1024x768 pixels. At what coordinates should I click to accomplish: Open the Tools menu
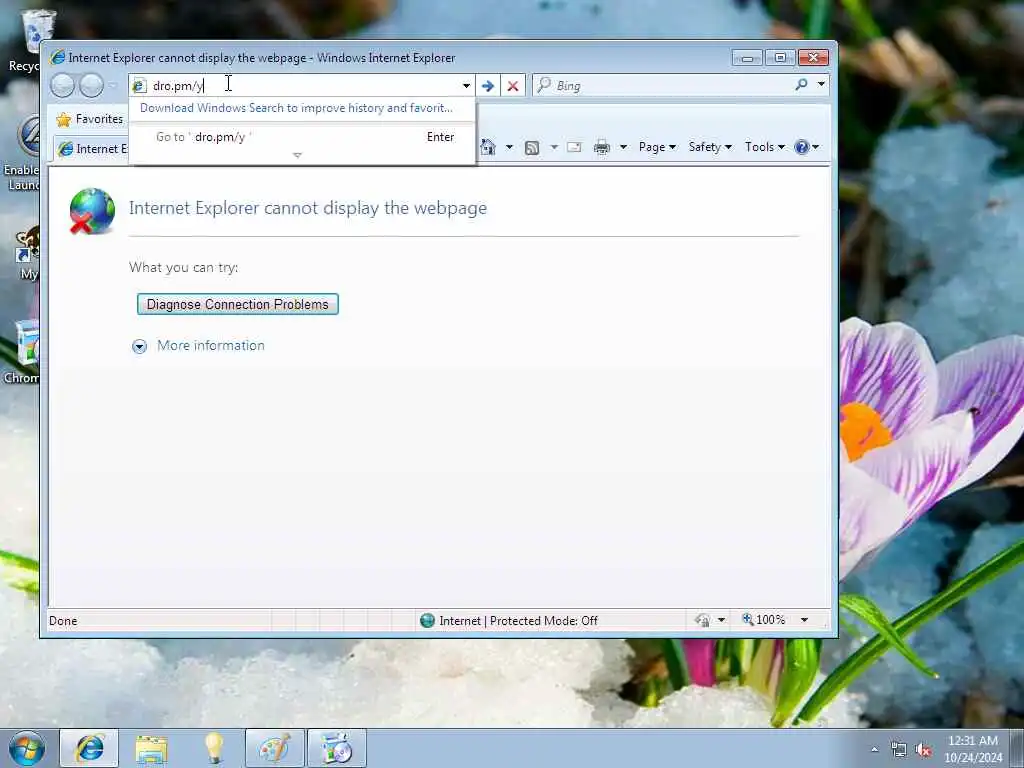pyautogui.click(x=765, y=147)
